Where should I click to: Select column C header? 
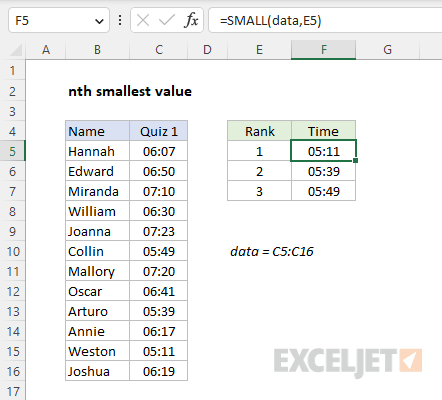click(x=159, y=50)
